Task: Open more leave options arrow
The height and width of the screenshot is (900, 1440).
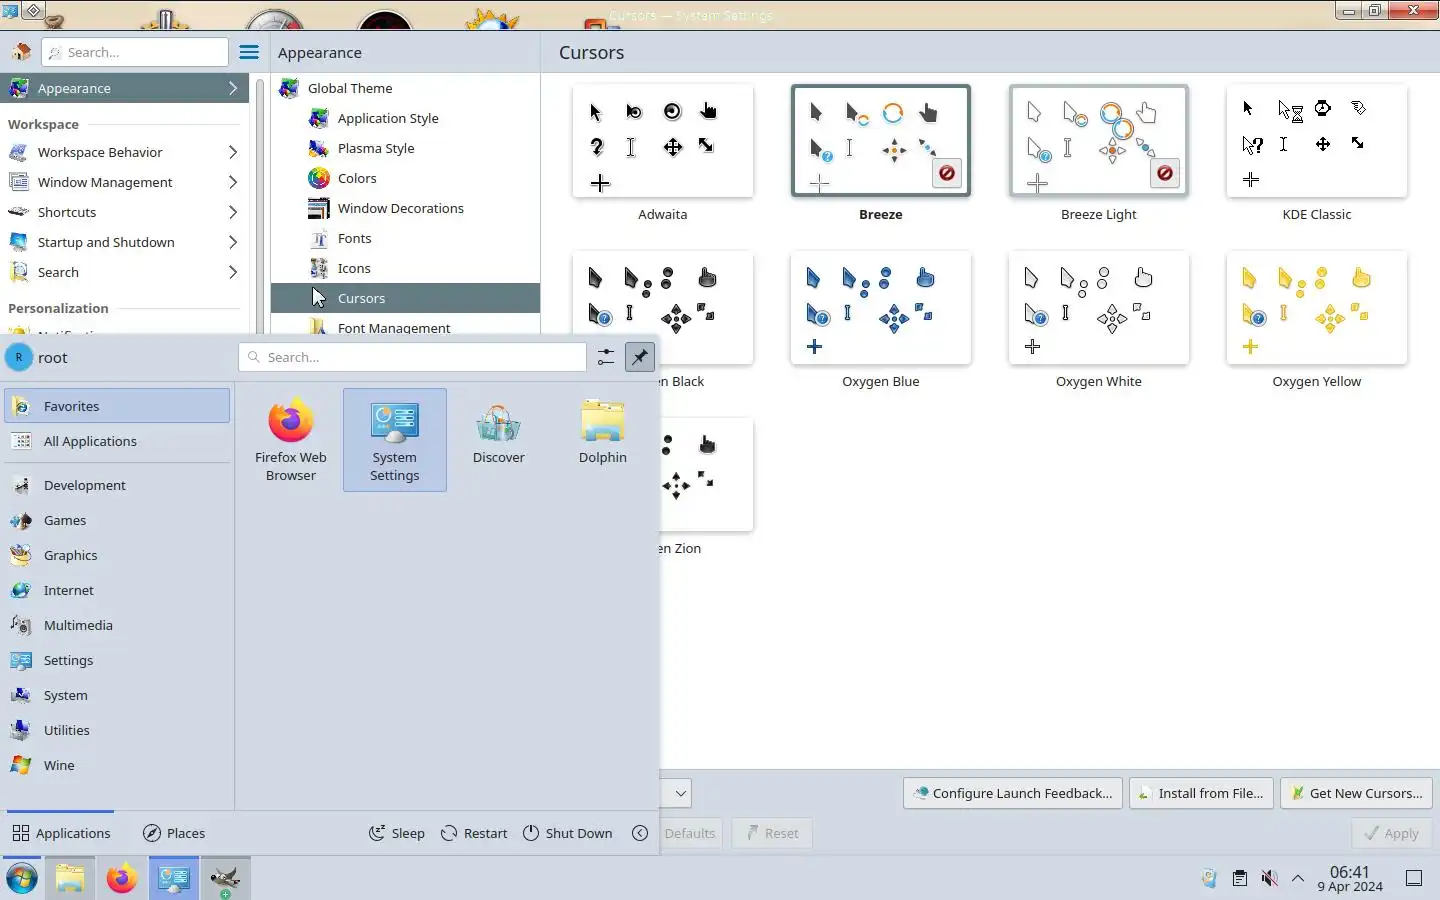Action: (x=640, y=833)
